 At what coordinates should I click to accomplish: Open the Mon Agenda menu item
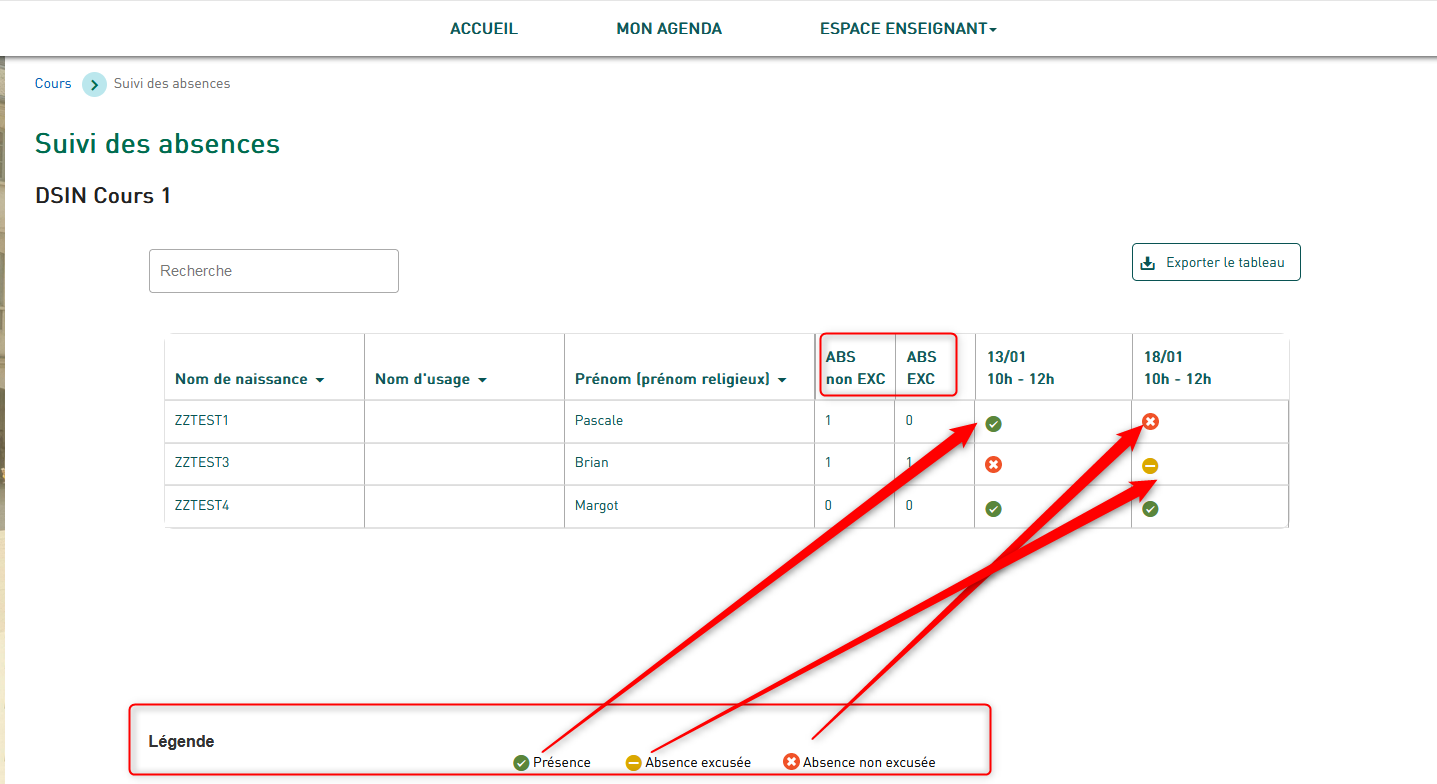669,29
